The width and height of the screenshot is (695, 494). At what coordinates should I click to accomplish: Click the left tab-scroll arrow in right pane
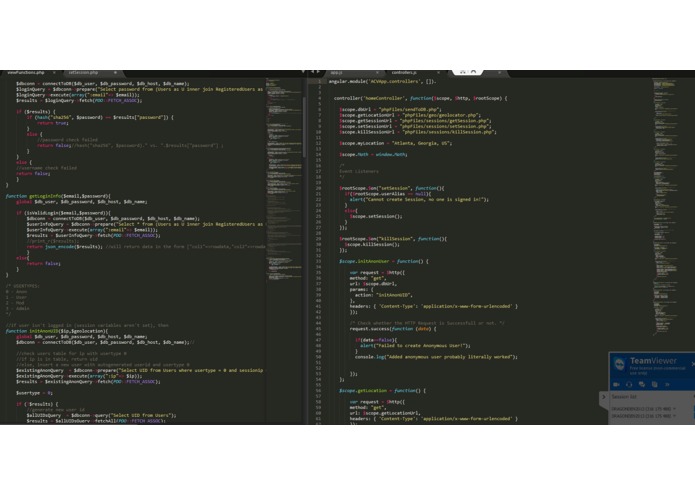point(312,72)
